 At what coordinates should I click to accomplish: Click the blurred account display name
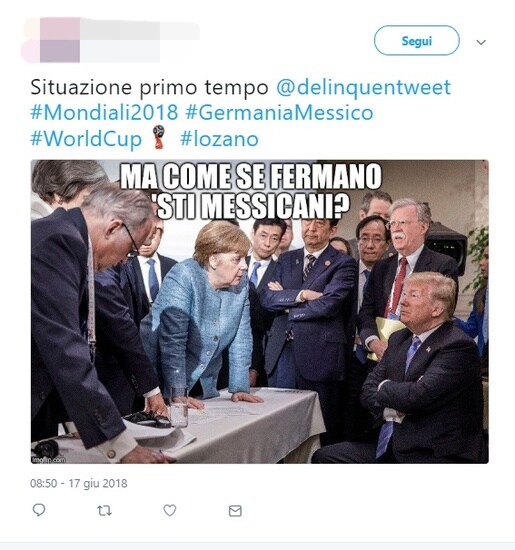(140, 31)
